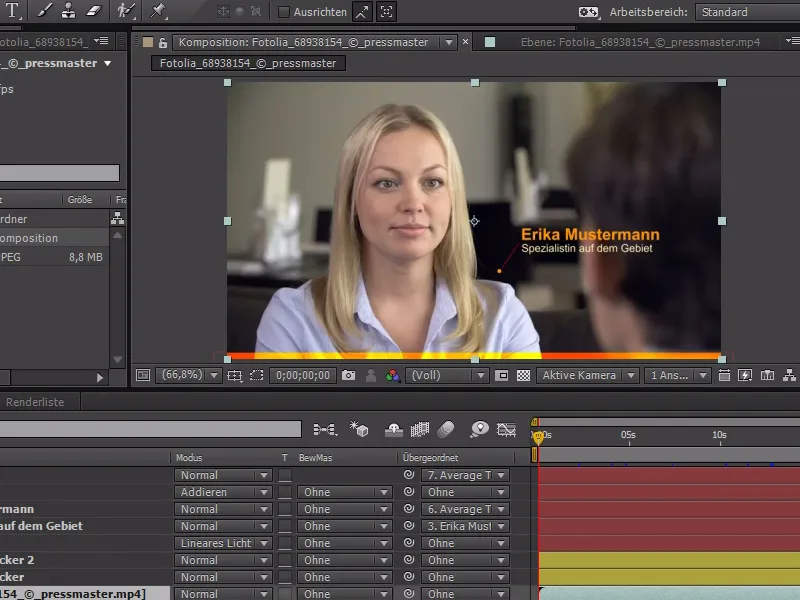The height and width of the screenshot is (600, 800).
Task: Open project flowchart view icon
Action: click(x=117, y=219)
